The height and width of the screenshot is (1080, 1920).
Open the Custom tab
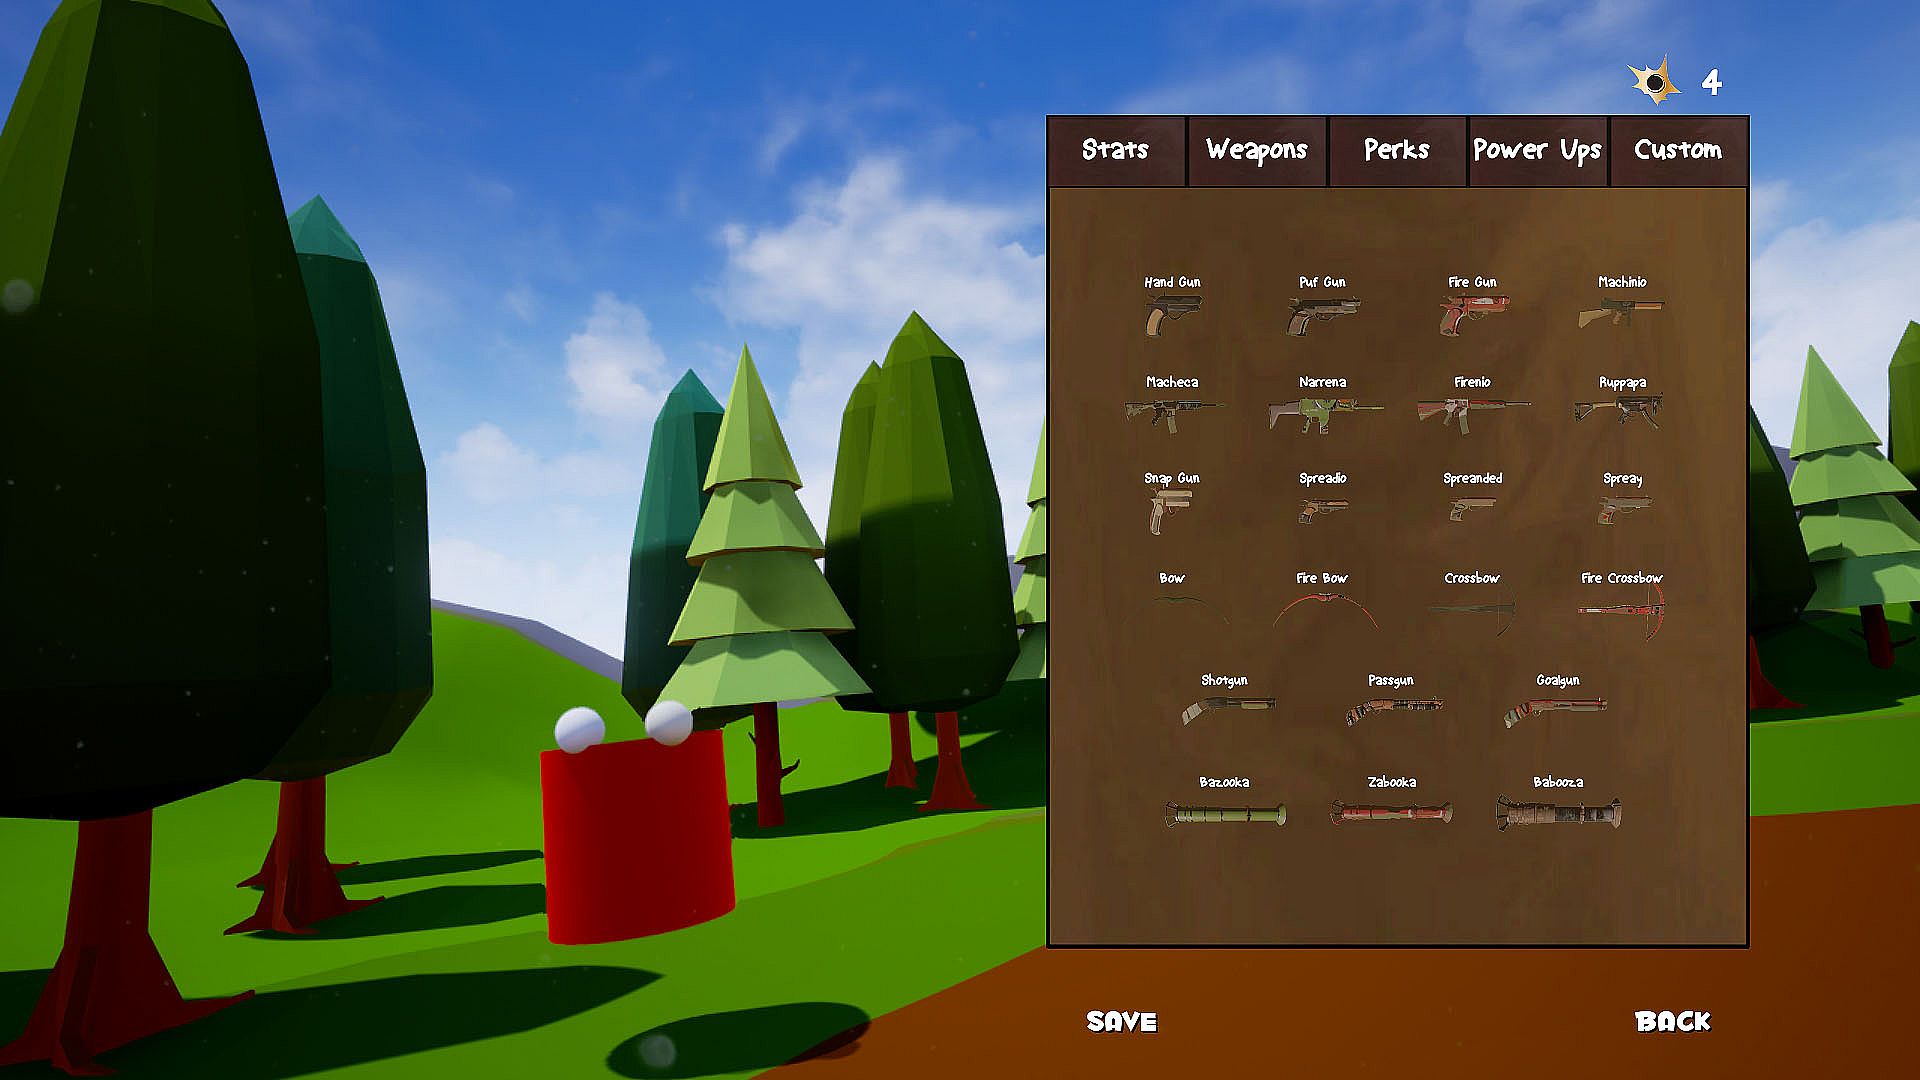coord(1678,150)
